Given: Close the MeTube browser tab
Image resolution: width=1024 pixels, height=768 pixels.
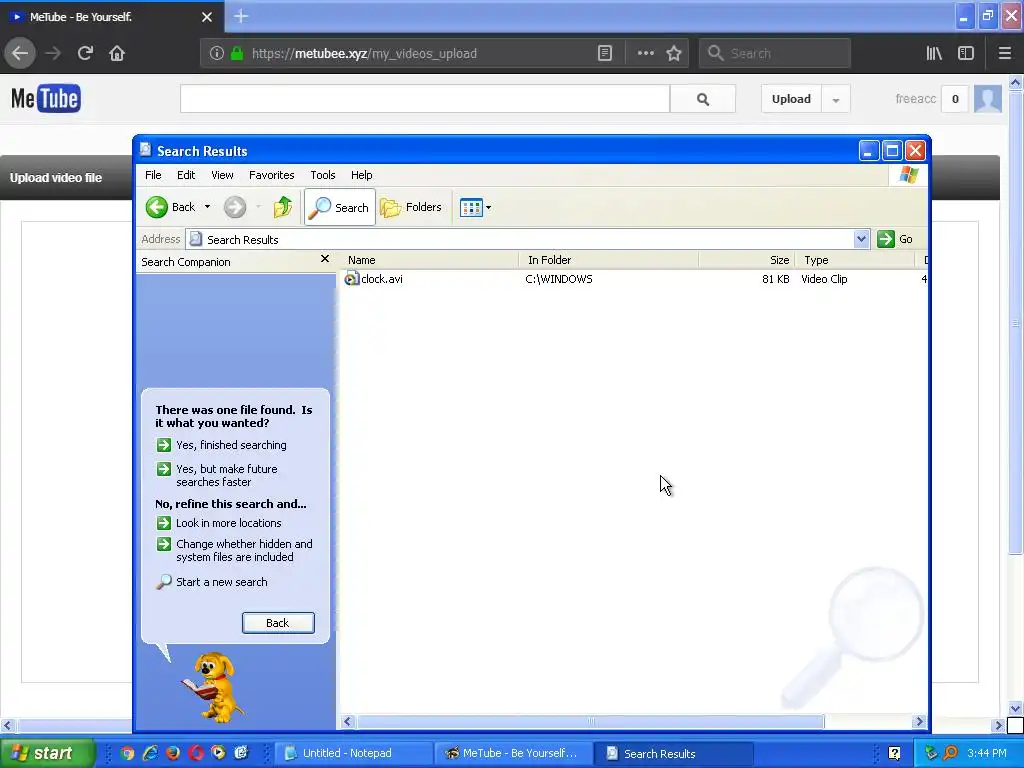Looking at the screenshot, I should click(206, 17).
